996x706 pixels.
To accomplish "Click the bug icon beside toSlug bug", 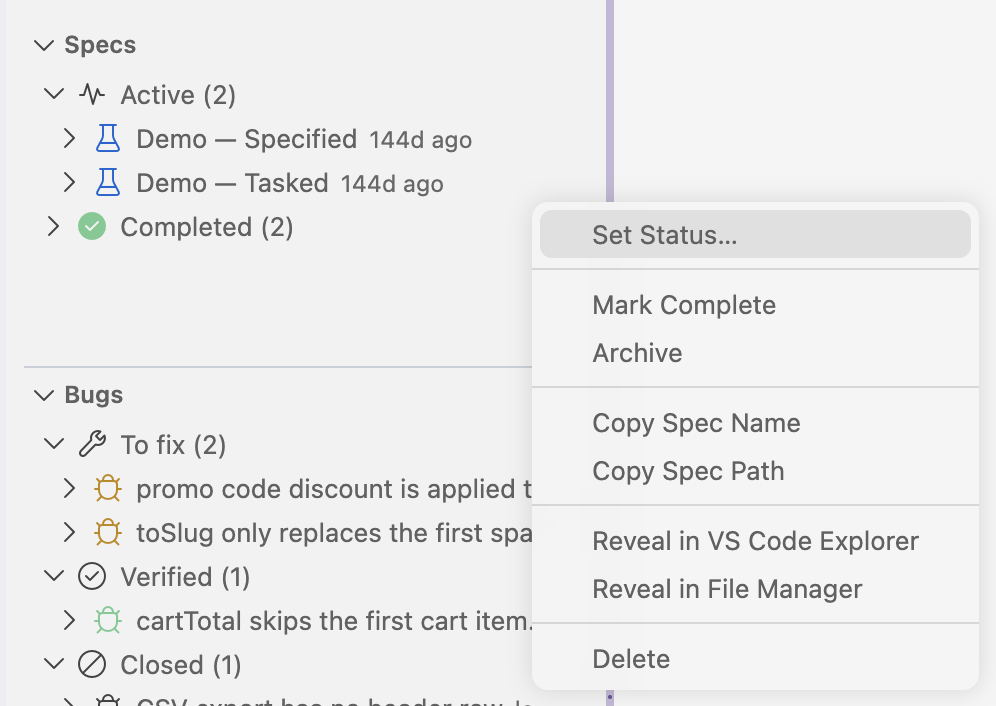I will tap(108, 532).
